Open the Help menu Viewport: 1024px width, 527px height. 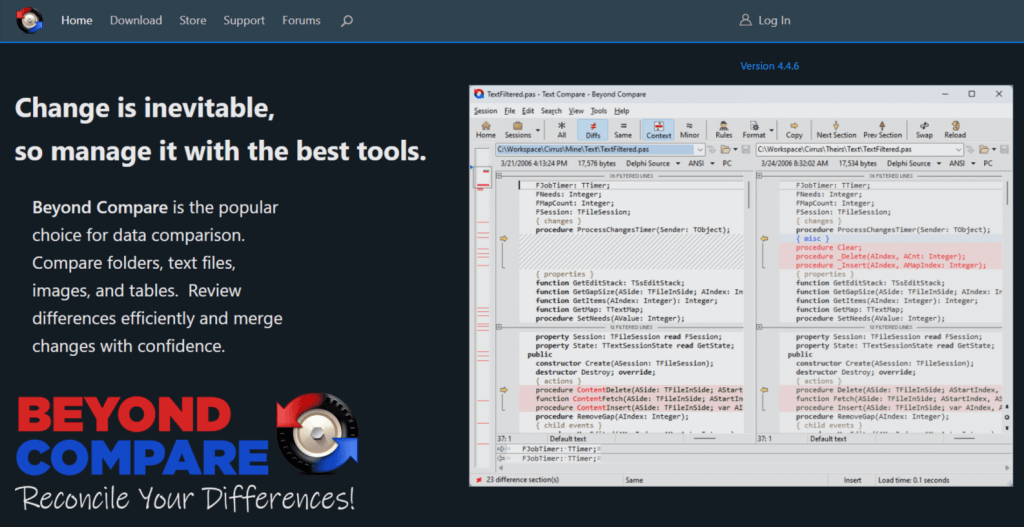[622, 111]
